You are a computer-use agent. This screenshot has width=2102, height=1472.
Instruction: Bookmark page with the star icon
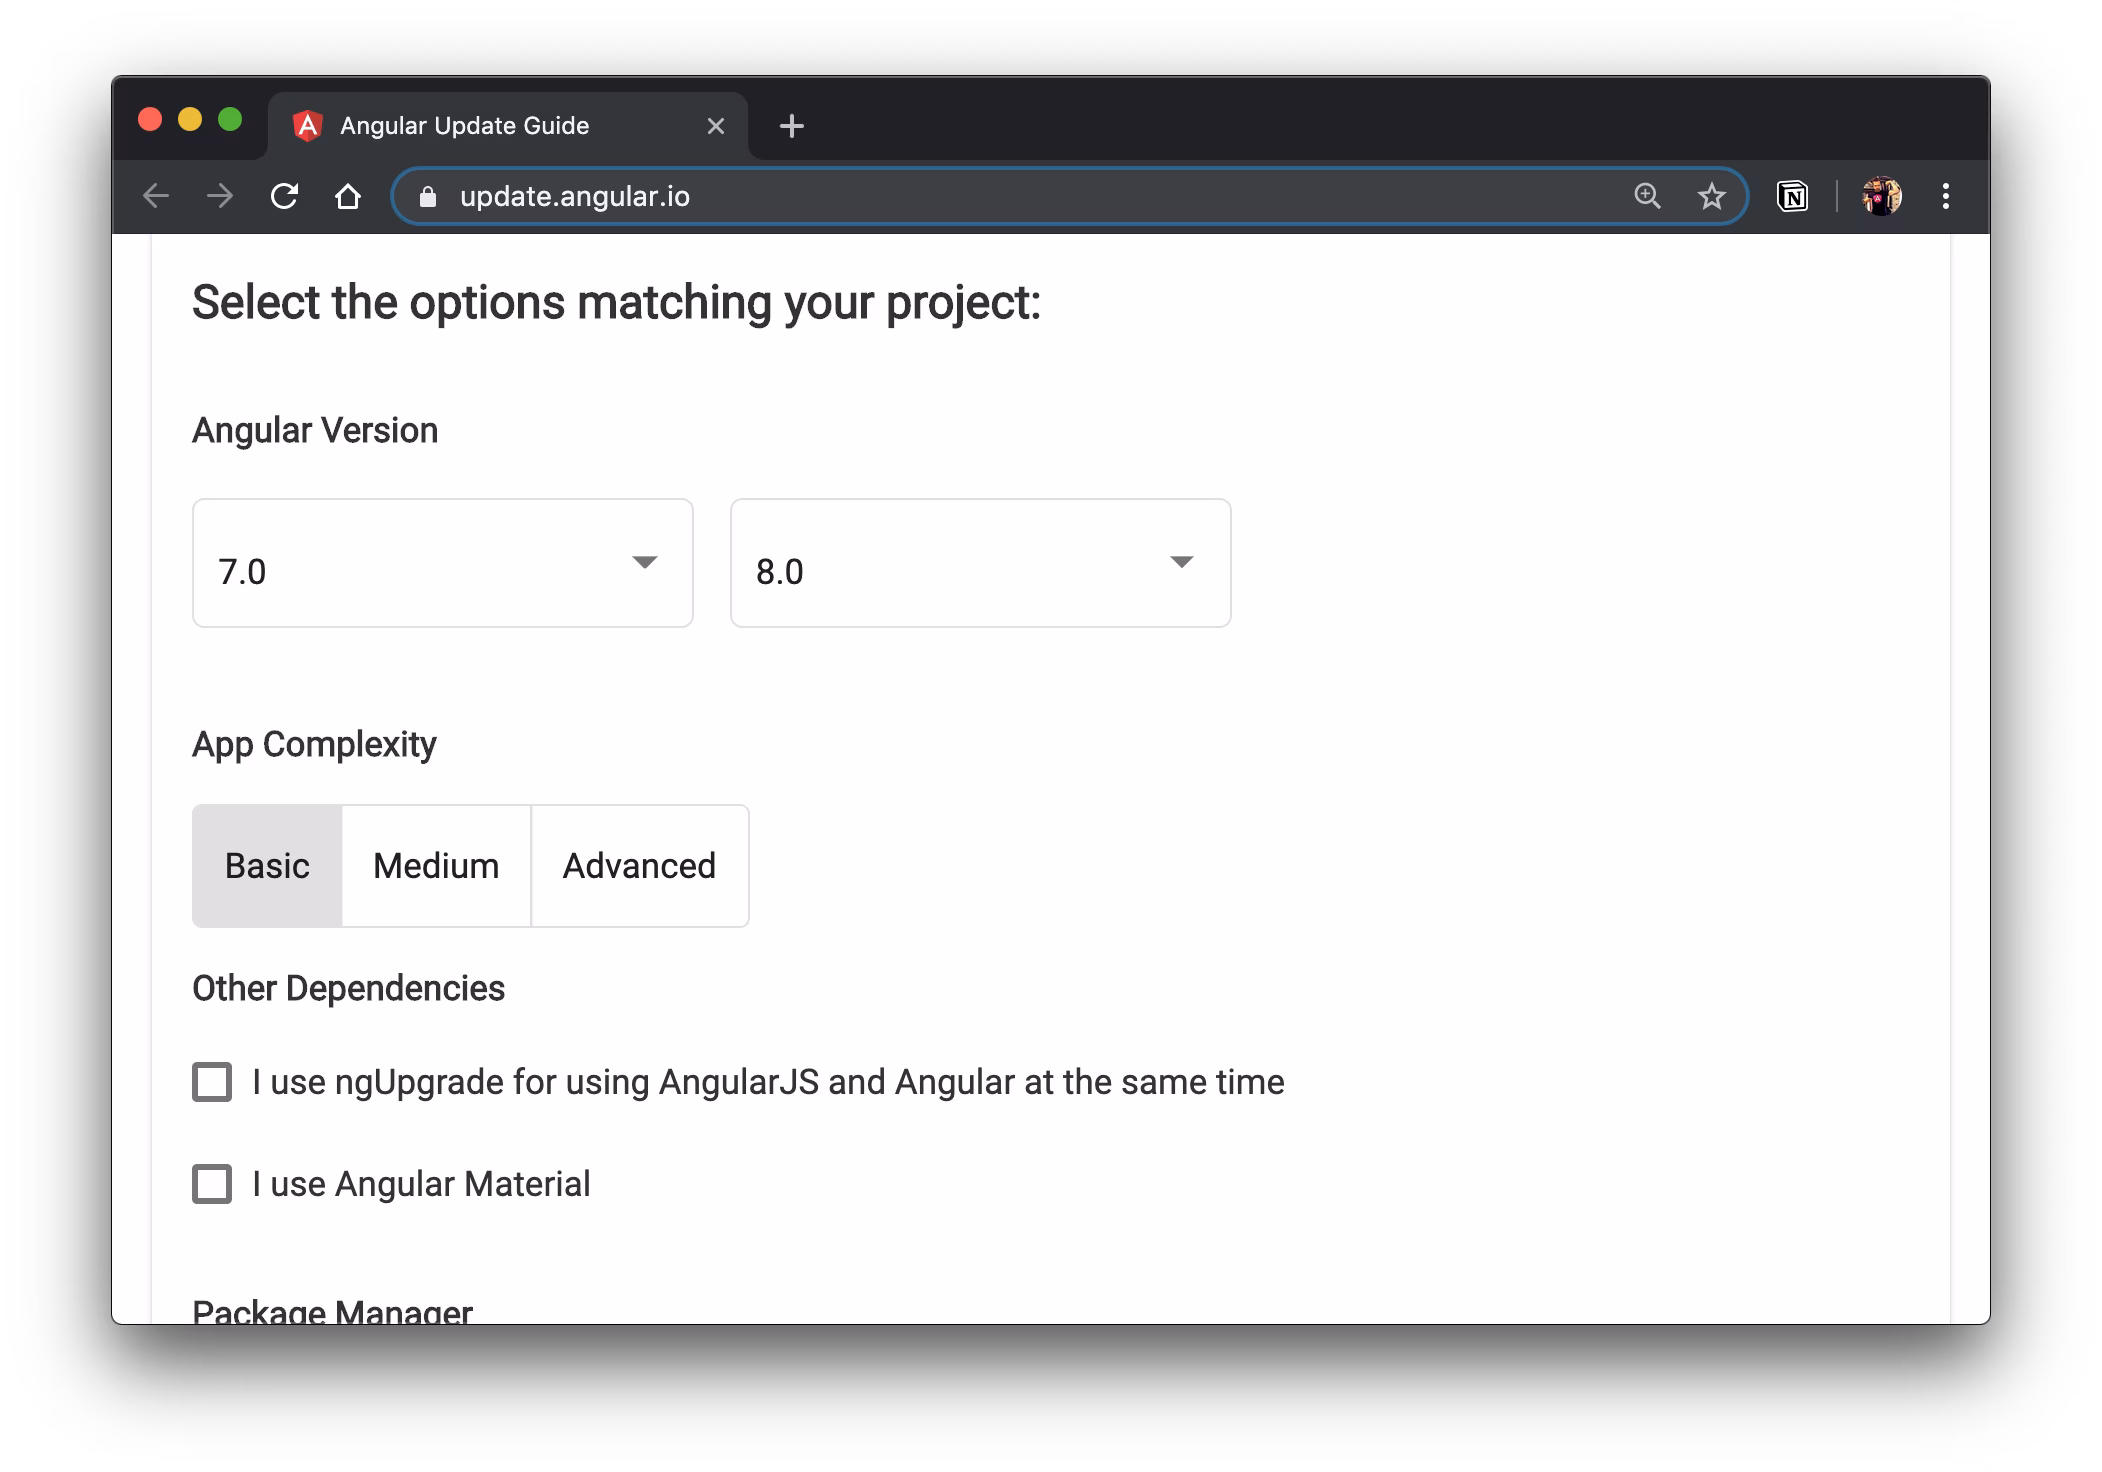1711,196
